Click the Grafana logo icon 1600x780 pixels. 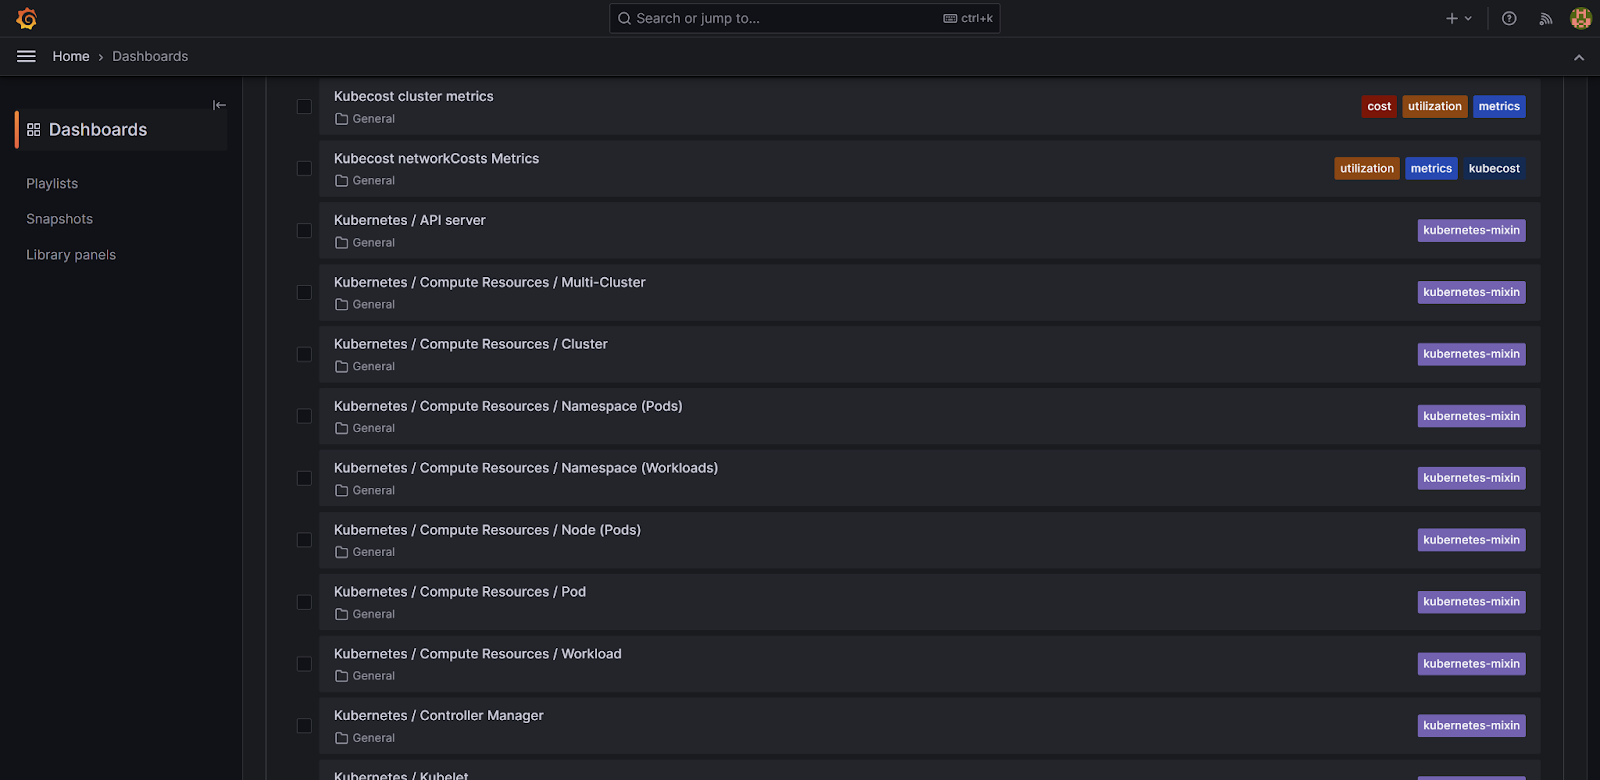tap(27, 18)
